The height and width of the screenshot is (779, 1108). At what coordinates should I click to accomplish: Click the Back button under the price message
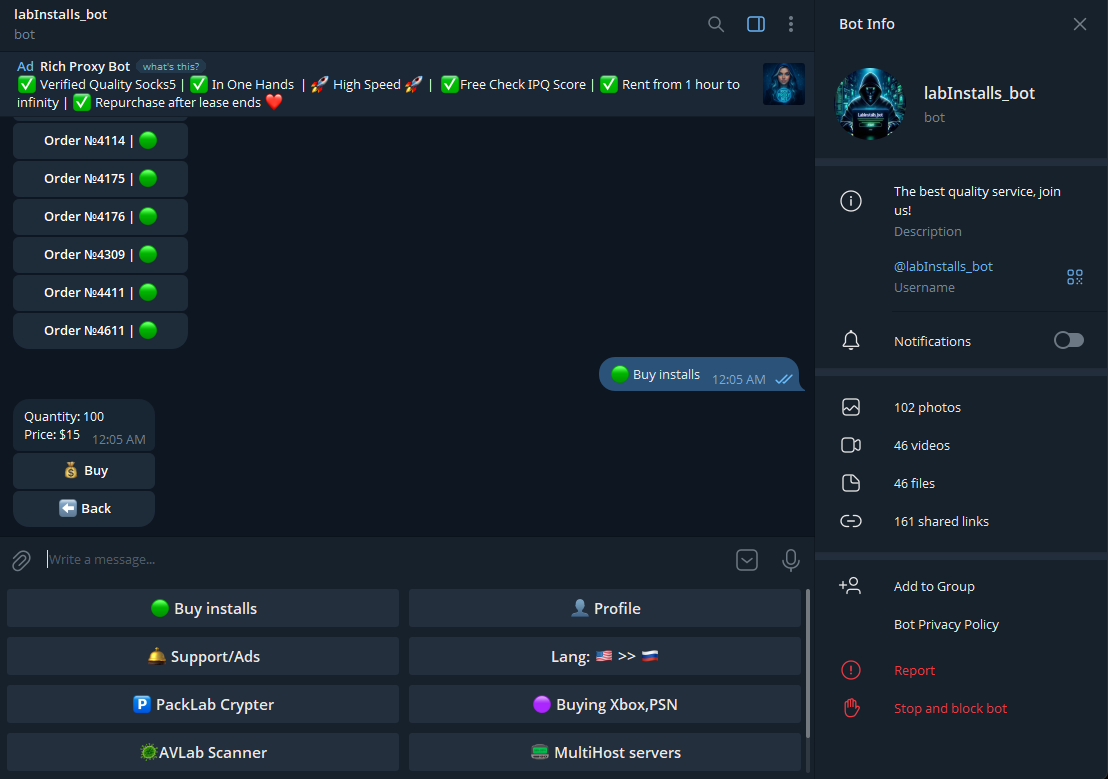[84, 508]
